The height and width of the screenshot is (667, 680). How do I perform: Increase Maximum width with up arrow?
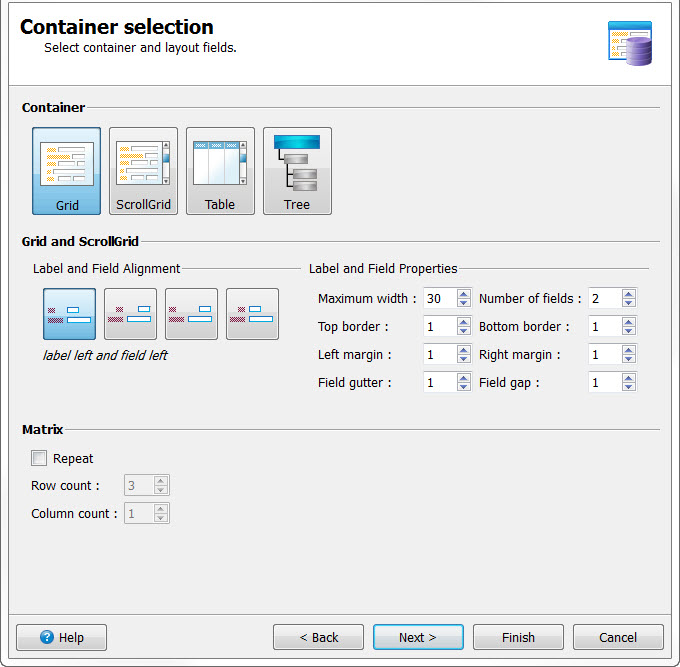[x=463, y=294]
